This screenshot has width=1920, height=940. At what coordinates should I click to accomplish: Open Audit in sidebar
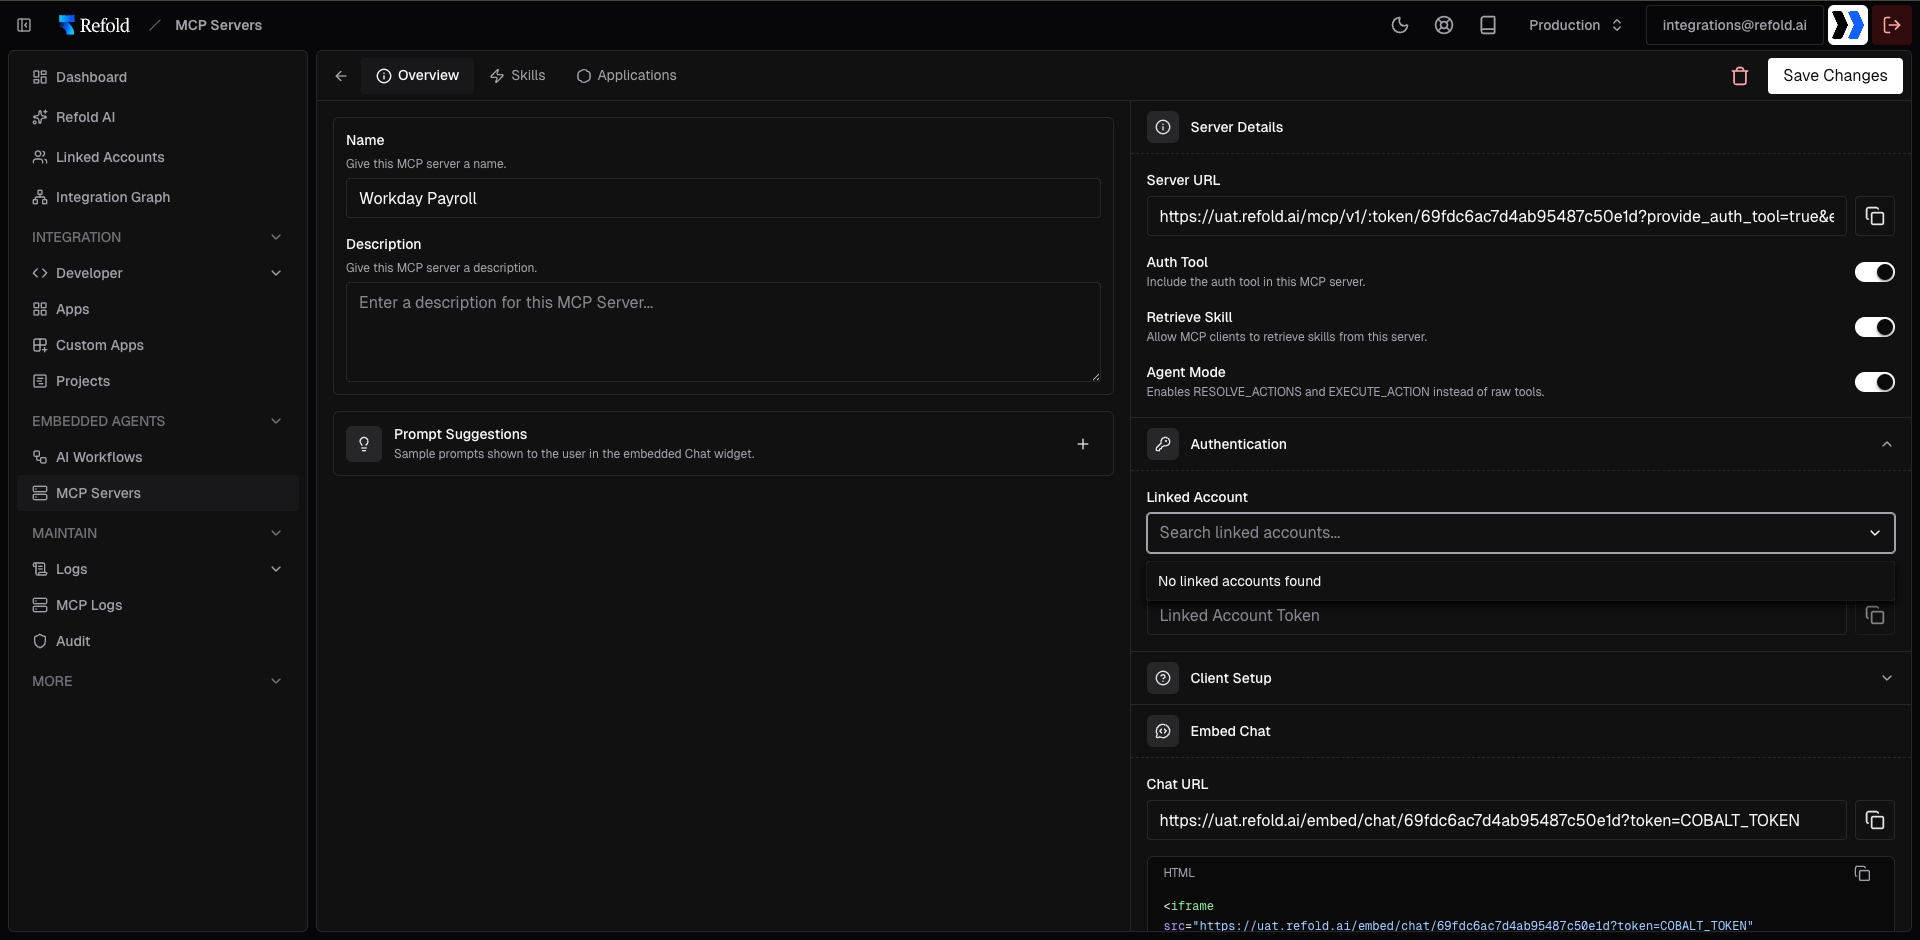[x=158, y=641]
